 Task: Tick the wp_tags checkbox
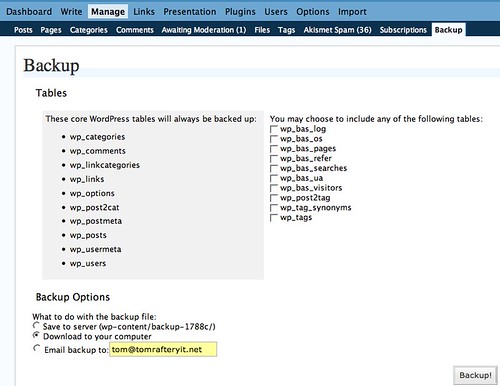[x=274, y=218]
